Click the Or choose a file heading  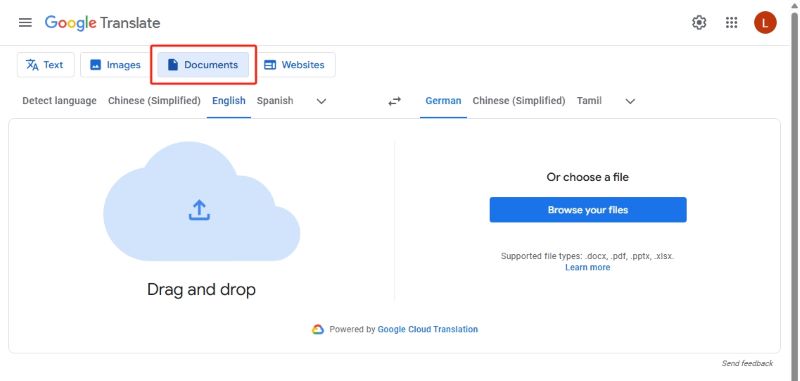(x=588, y=177)
